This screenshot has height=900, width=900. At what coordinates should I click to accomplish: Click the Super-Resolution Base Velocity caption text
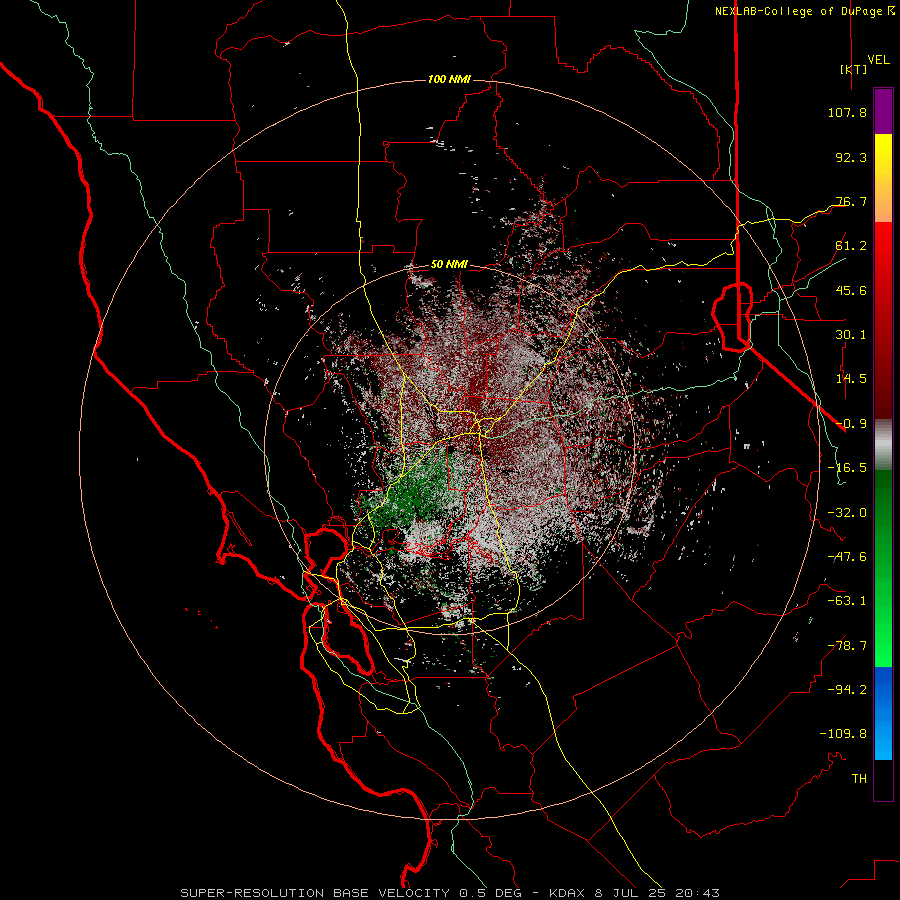449,893
